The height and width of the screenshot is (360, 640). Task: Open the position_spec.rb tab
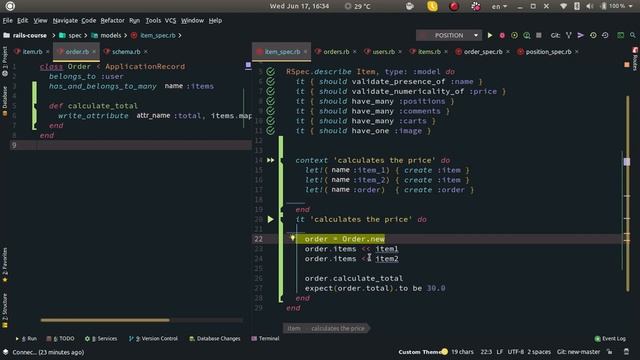(548, 52)
